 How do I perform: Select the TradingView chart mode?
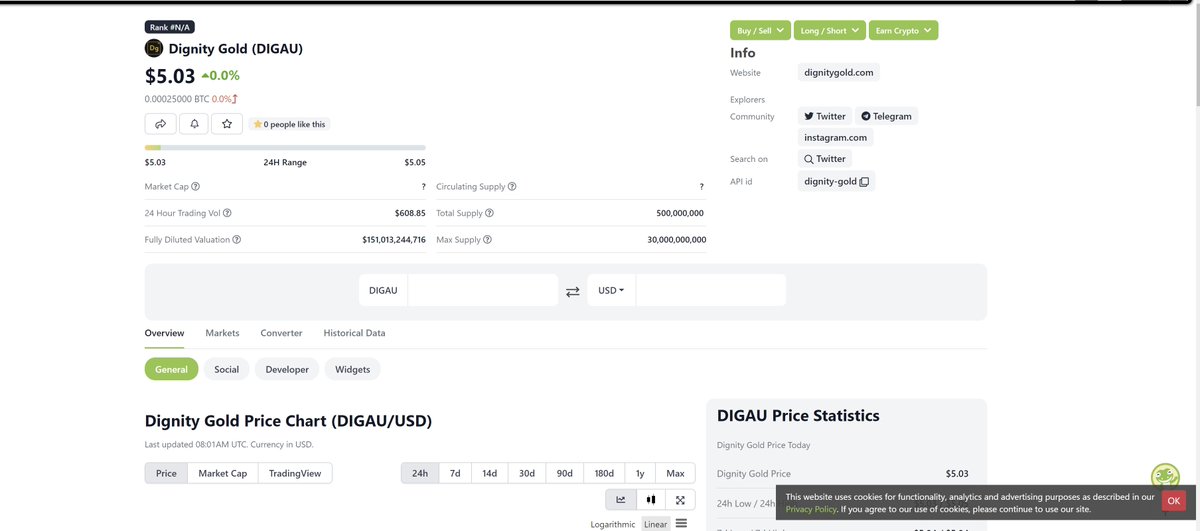coord(295,473)
